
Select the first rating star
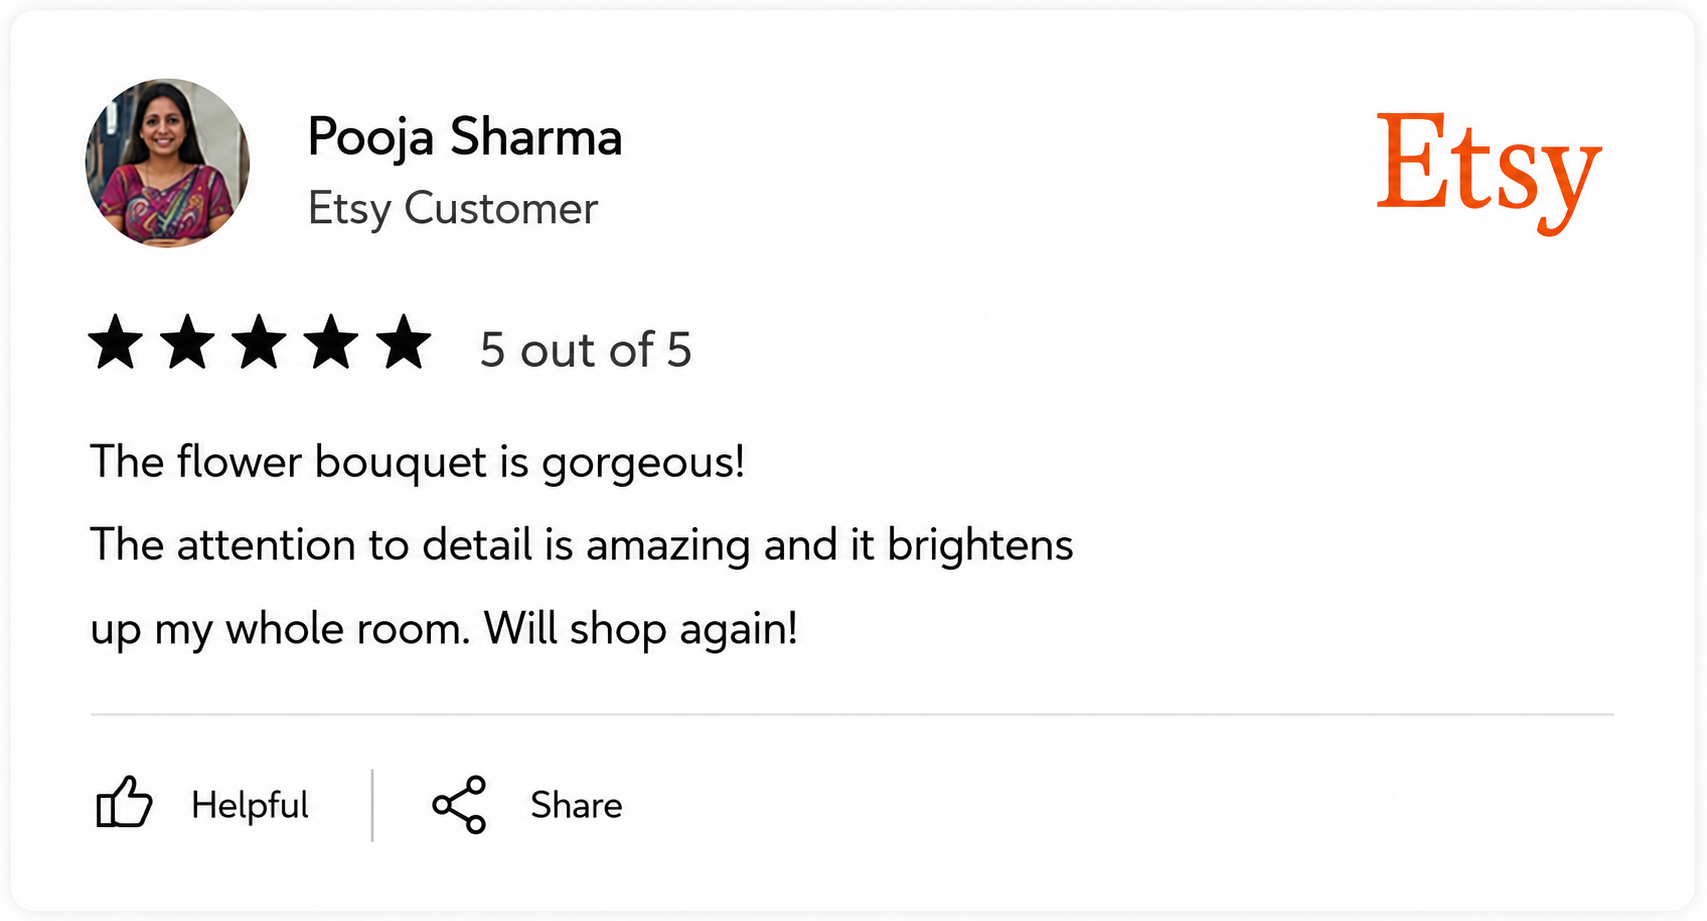116,342
